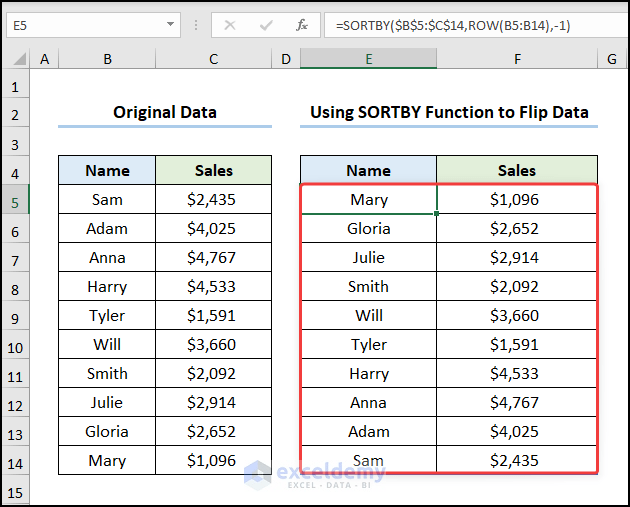Open the Name Box dropdown arrow
Viewport: 630px width, 507px height.
(x=170, y=25)
